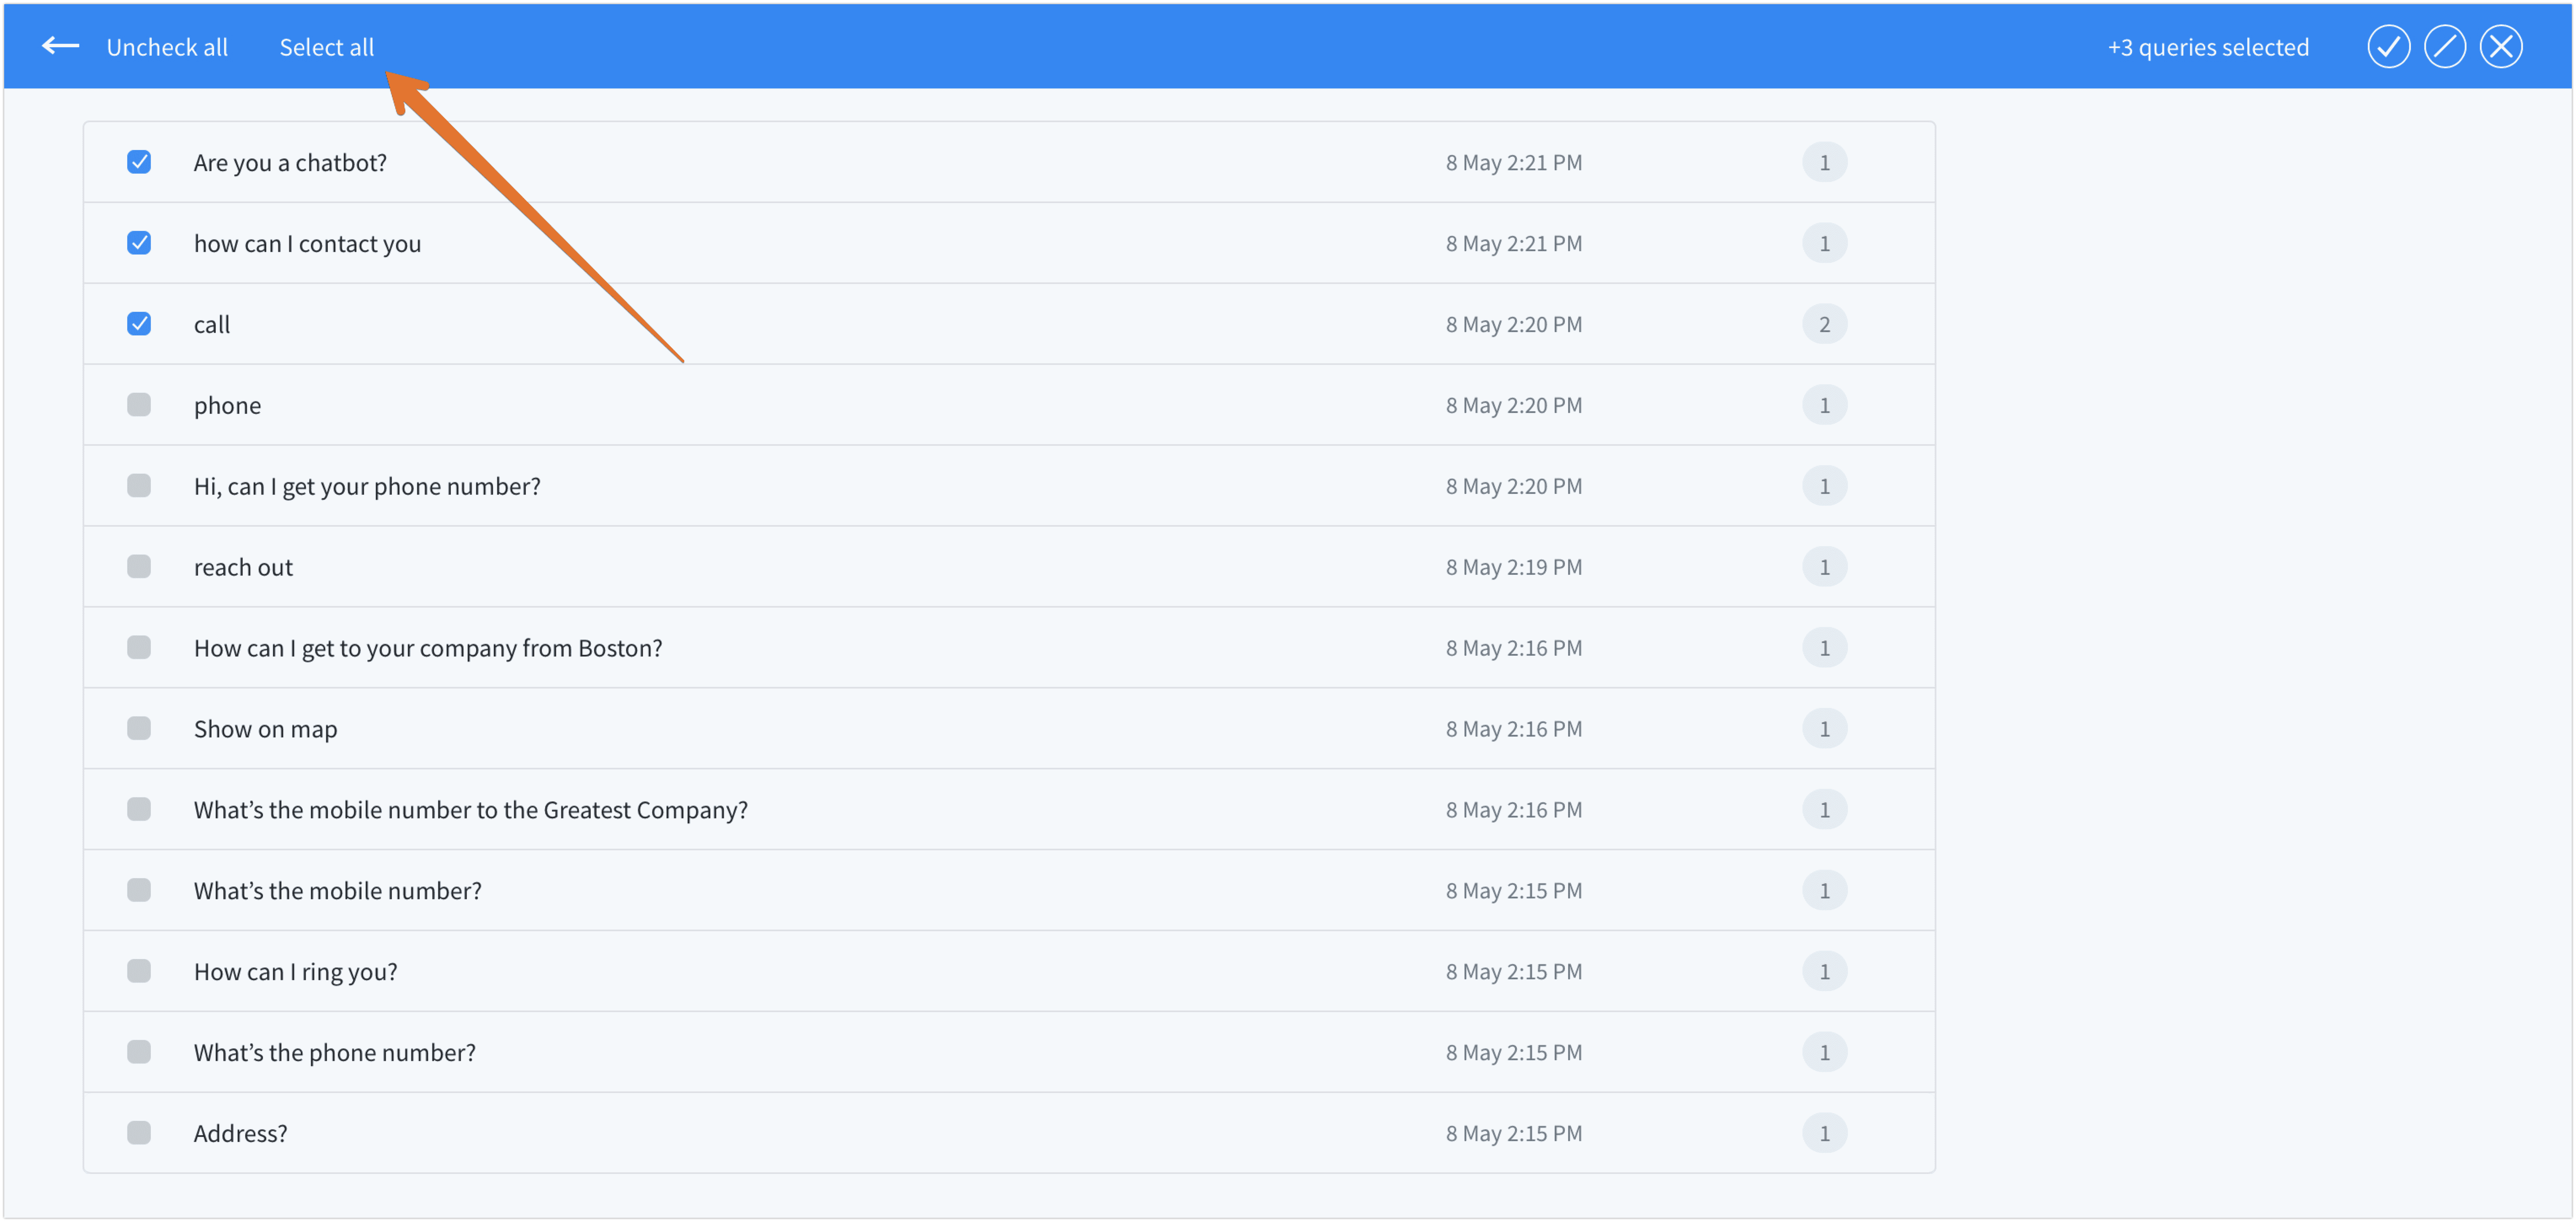
Task: Uncheck 'how can I contact you' checkbox
Action: tap(139, 243)
